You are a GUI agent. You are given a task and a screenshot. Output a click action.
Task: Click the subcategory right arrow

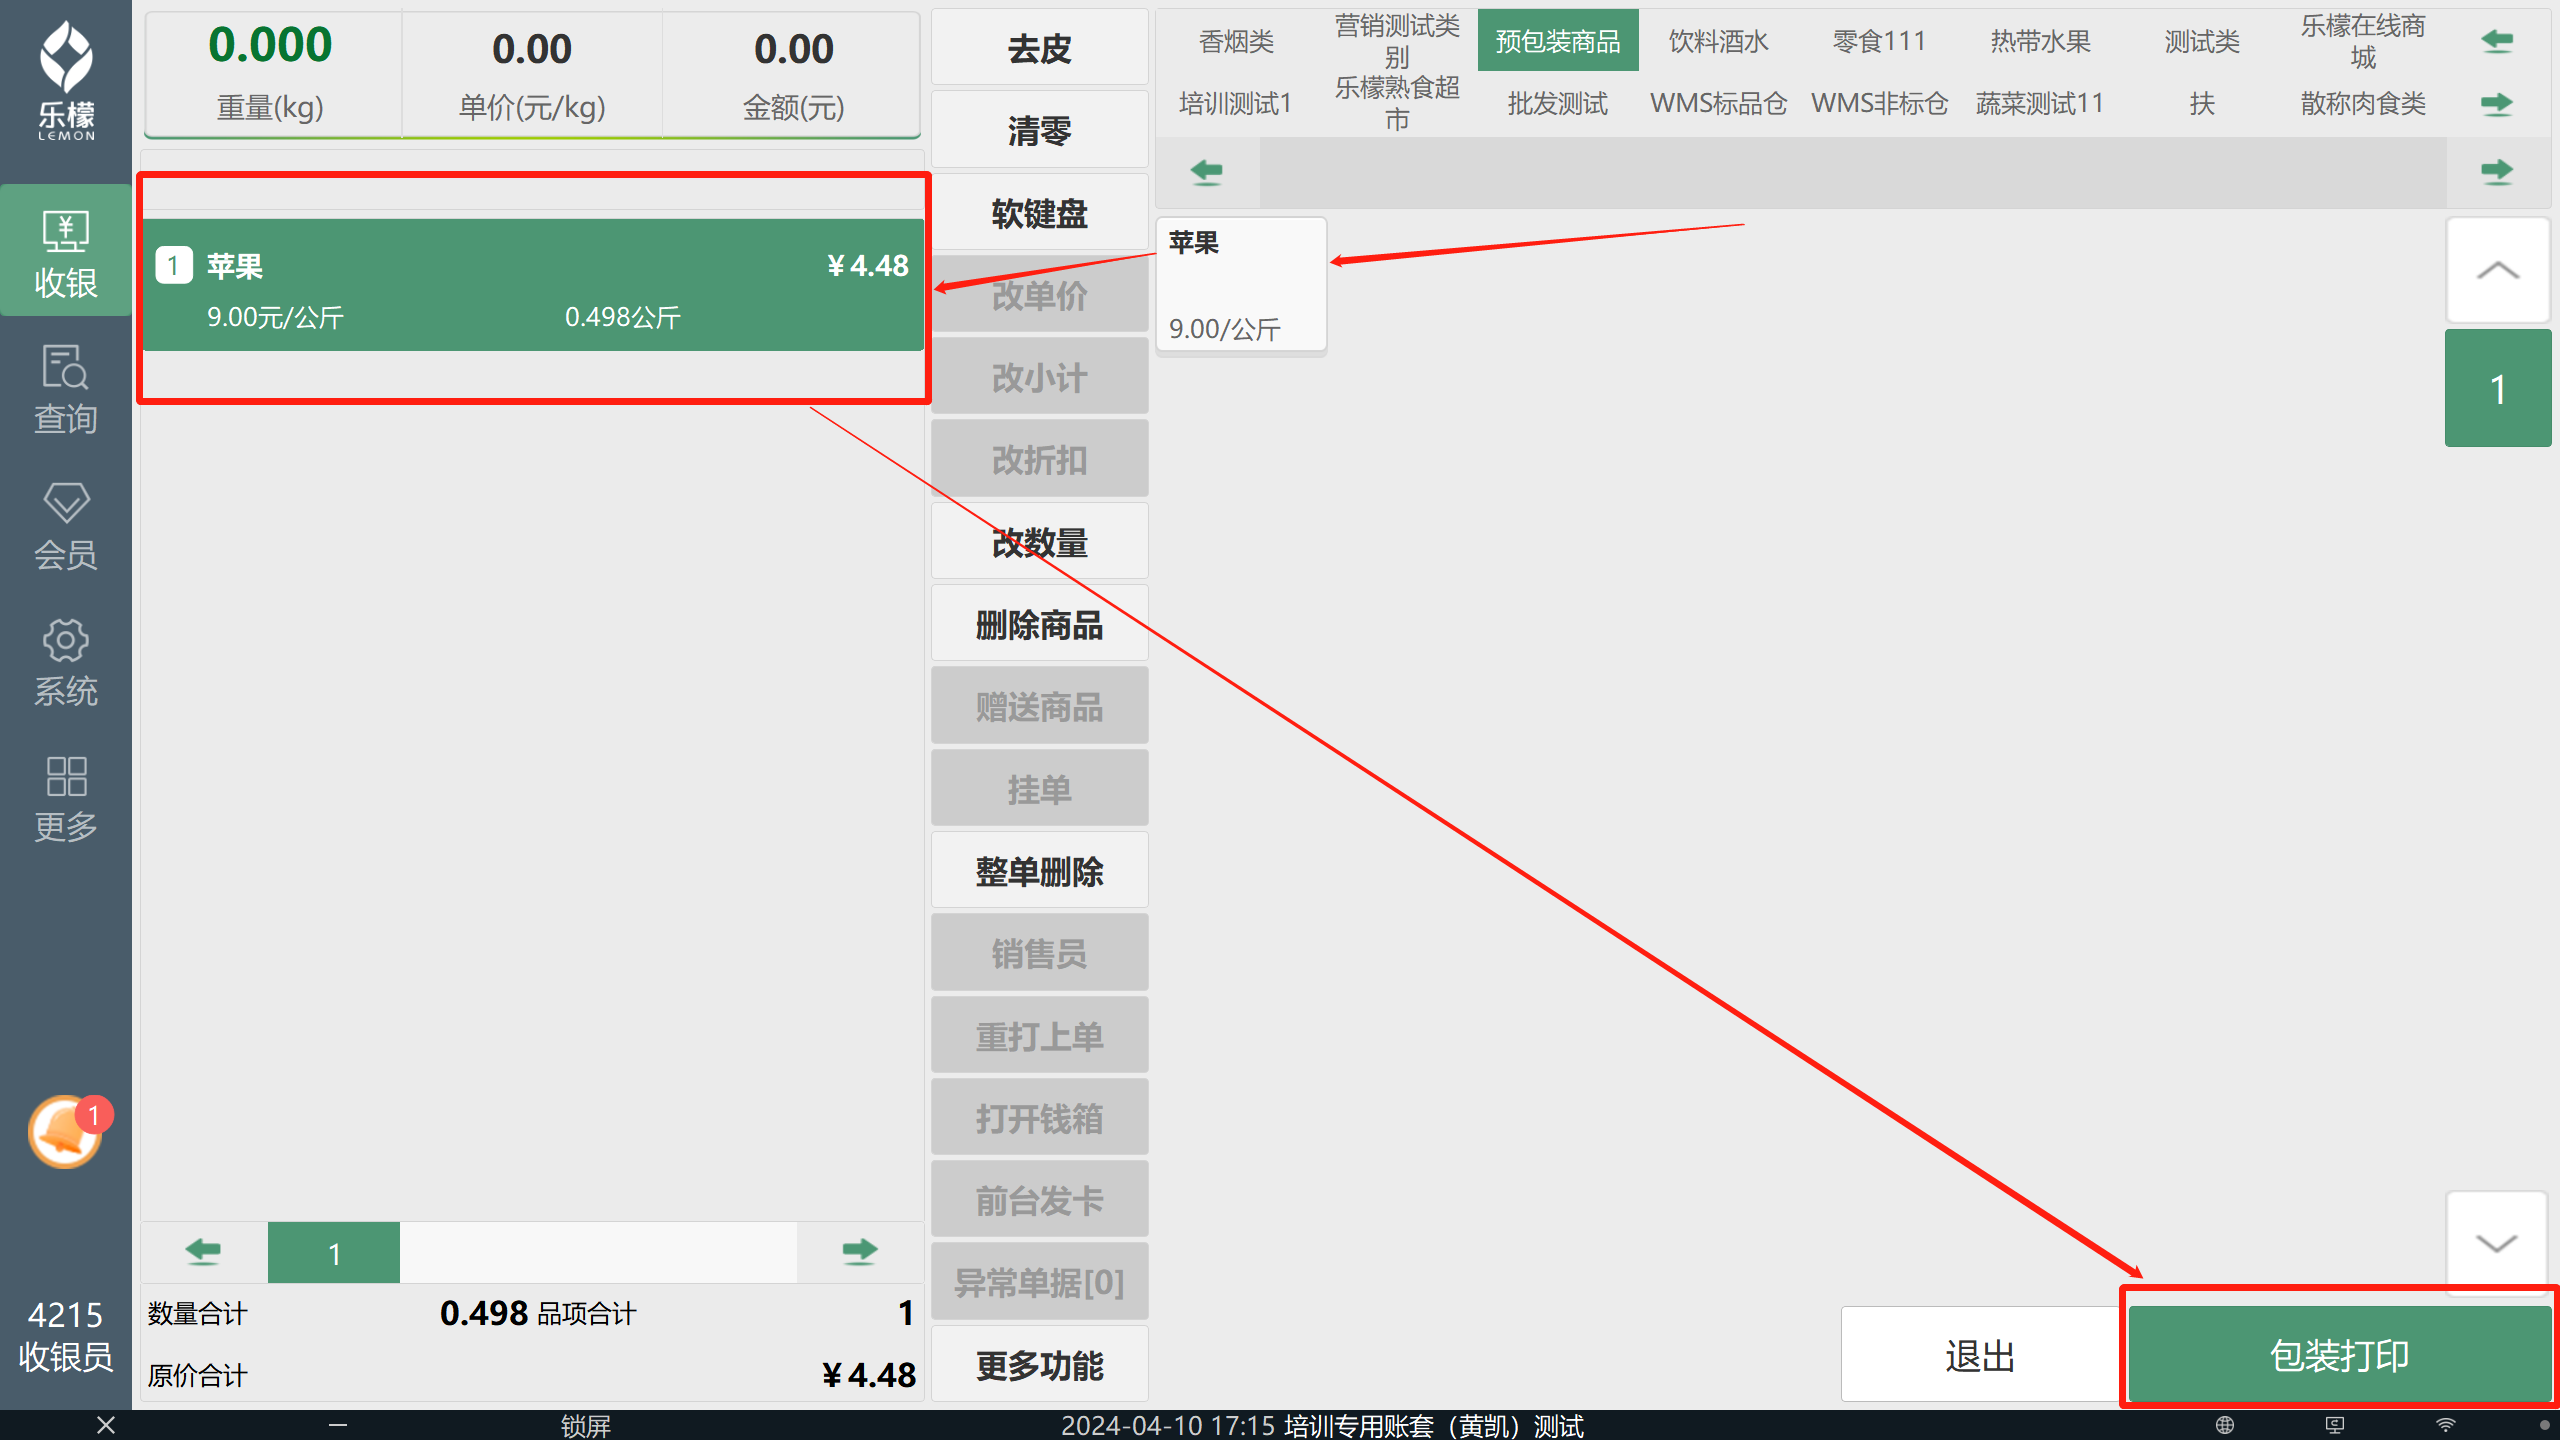(x=2497, y=172)
